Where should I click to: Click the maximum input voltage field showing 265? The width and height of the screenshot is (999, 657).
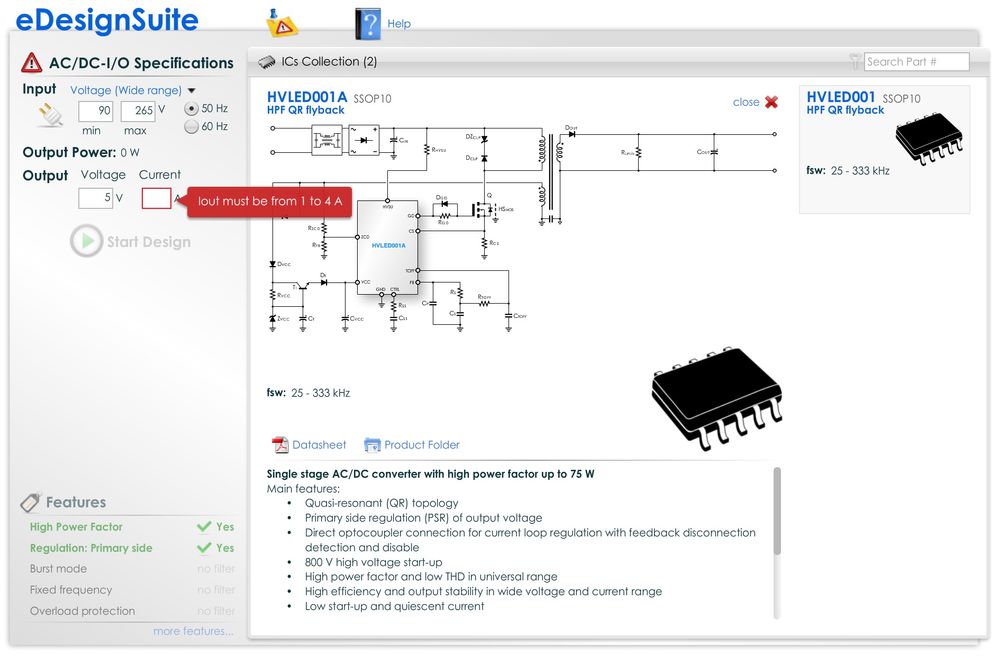point(138,111)
